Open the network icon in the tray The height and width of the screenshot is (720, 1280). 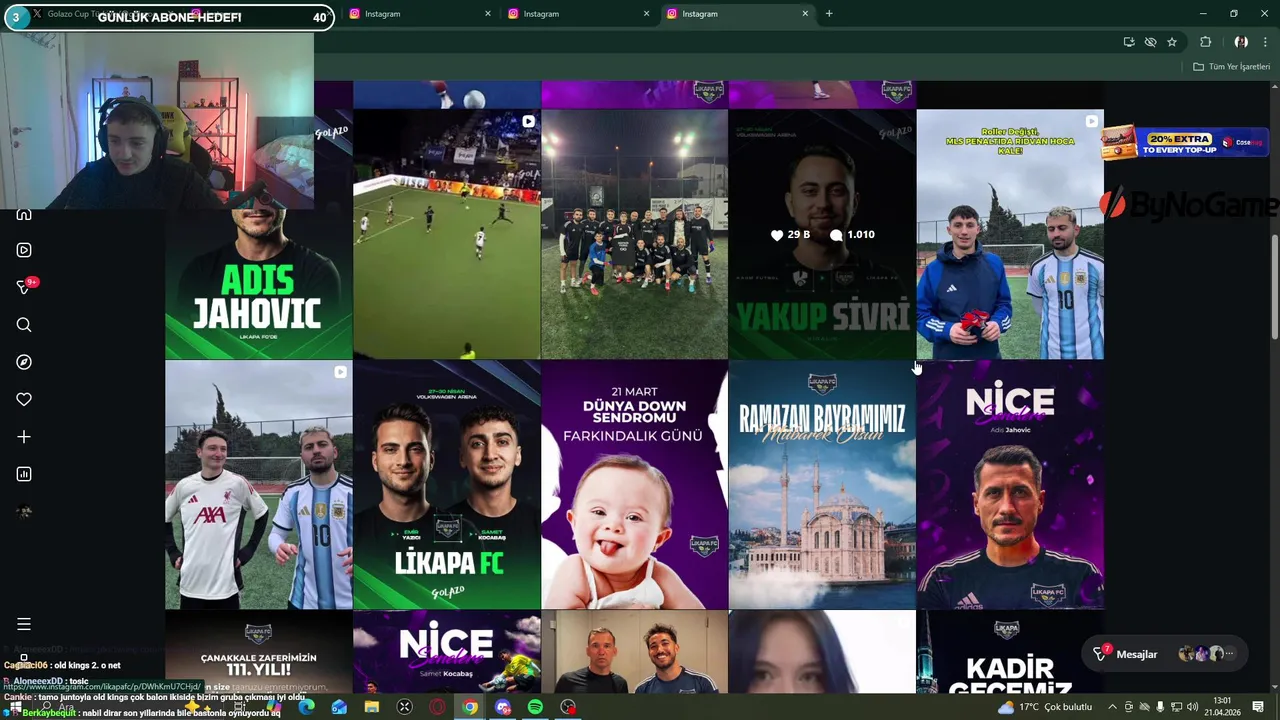pyautogui.click(x=1176, y=707)
